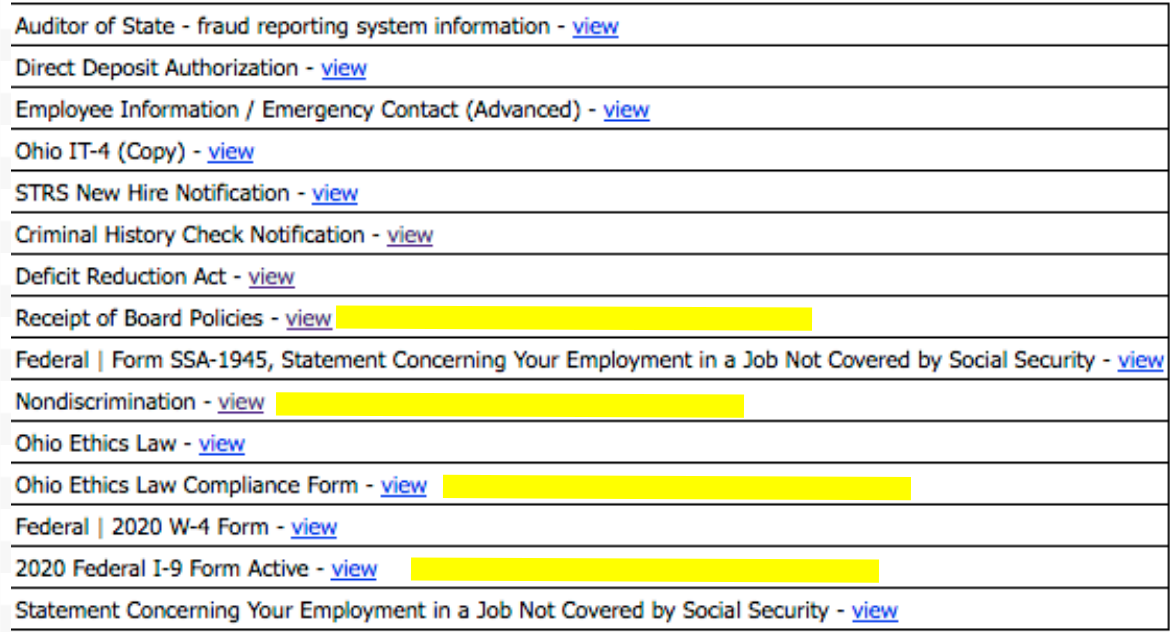Open view link on the Ohio Ethics Law row

[221, 444]
